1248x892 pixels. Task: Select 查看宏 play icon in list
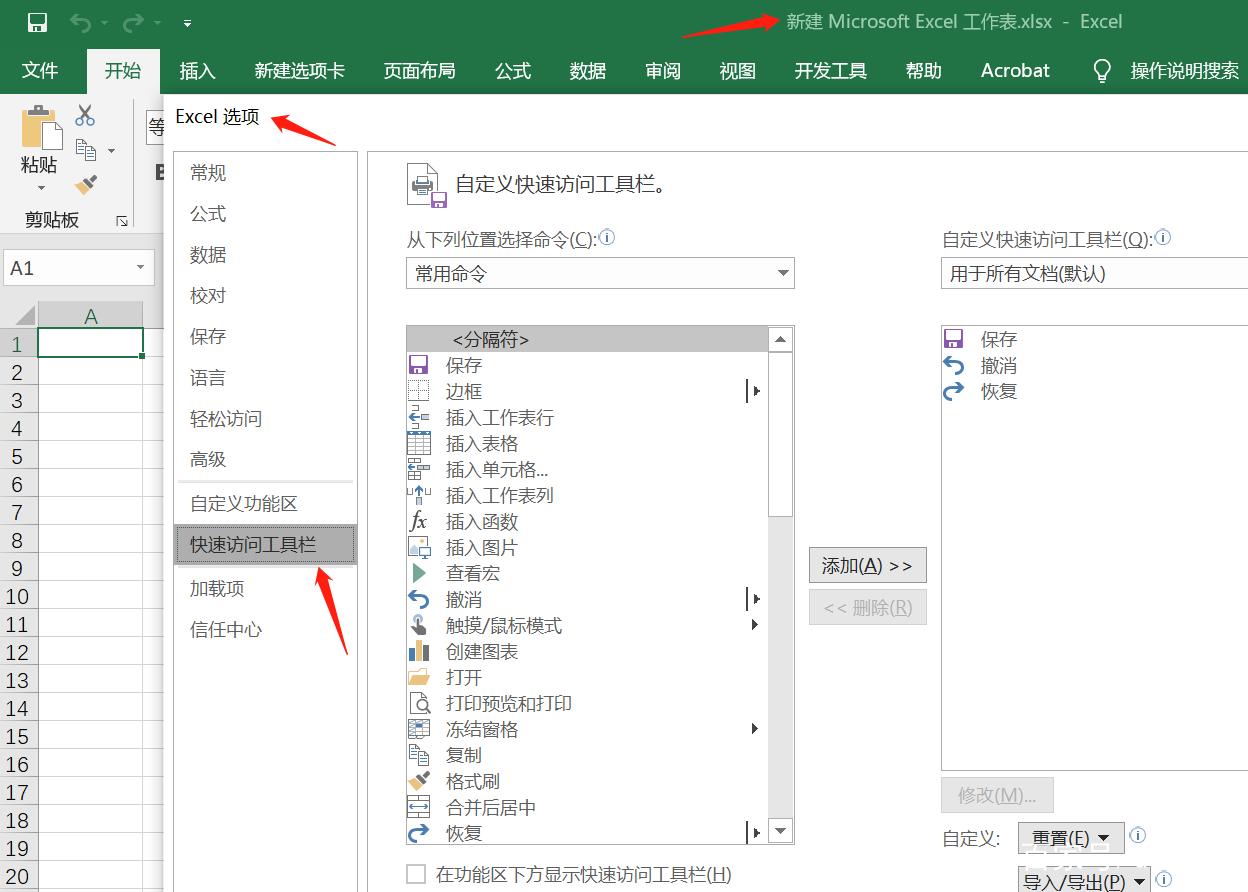point(419,574)
